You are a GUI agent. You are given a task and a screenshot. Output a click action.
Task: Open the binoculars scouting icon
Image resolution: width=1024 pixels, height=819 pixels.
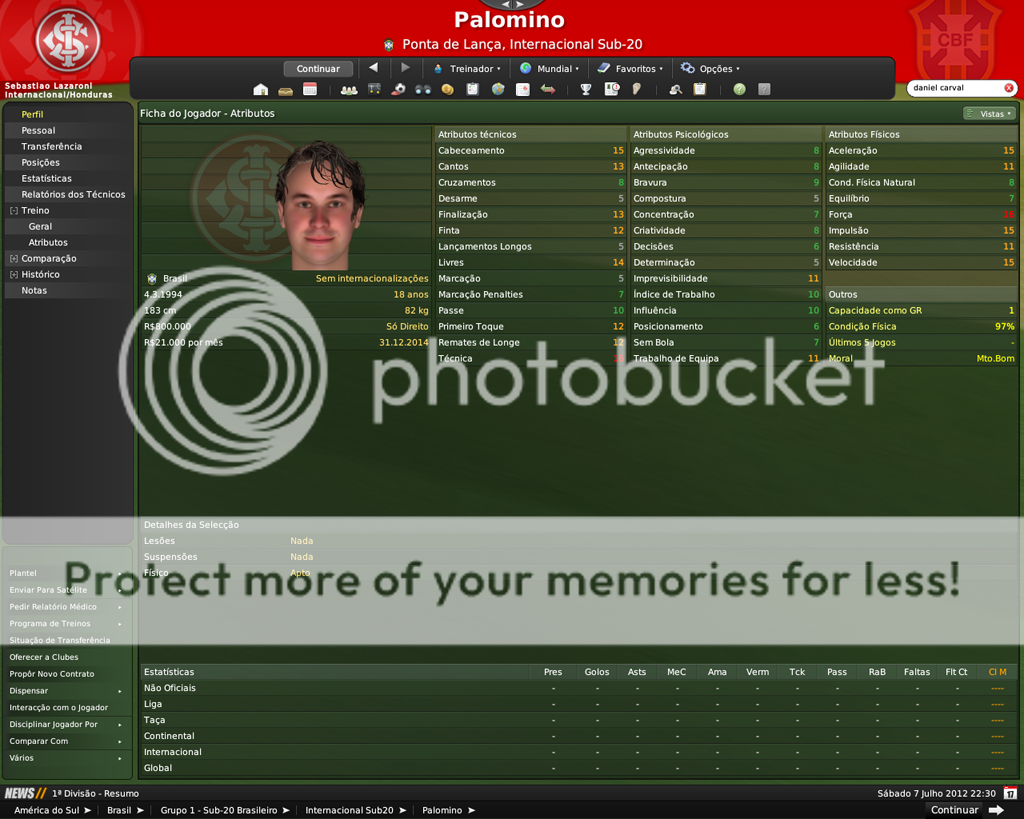(423, 90)
